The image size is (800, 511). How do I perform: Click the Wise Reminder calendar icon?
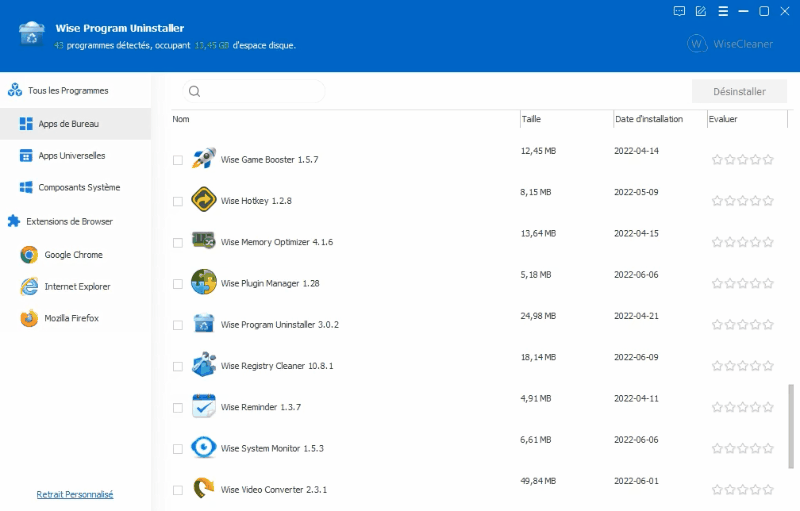[x=204, y=406]
